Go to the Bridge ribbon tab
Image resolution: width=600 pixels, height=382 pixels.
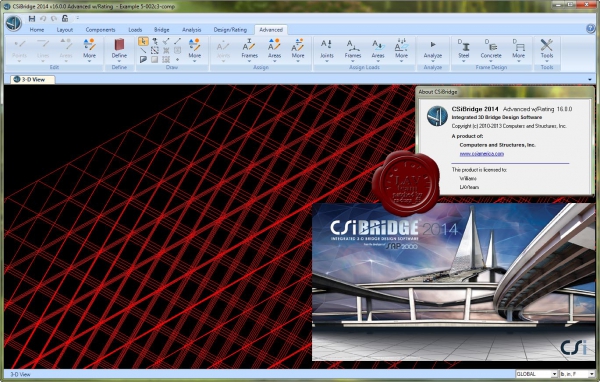161,29
